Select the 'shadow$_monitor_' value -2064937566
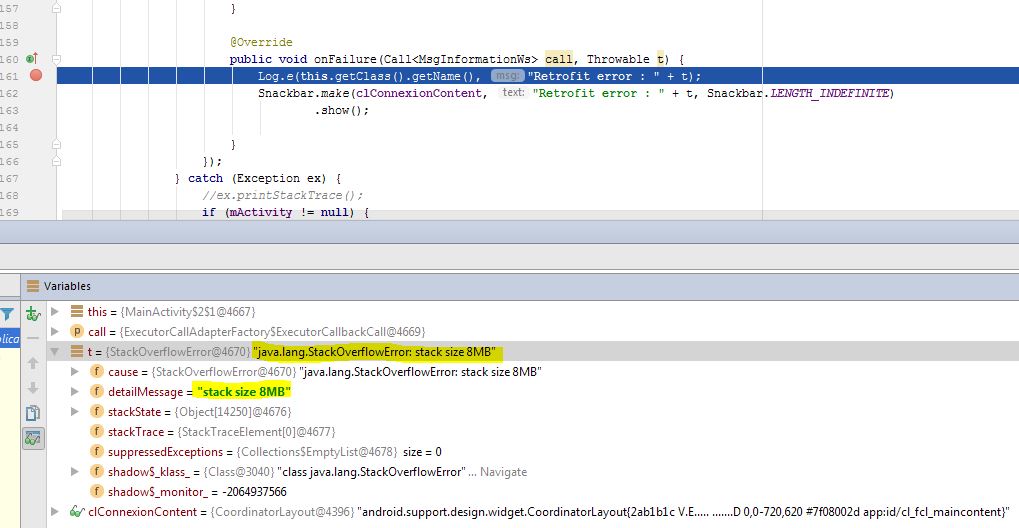The height and width of the screenshot is (528, 1019). 252,492
